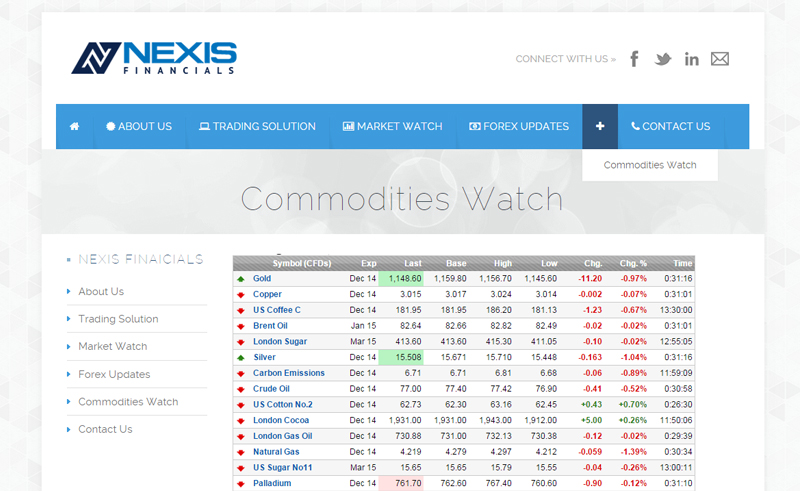800x491 pixels.
Task: Click the red down arrow beside Copper
Action: pyautogui.click(x=240, y=295)
